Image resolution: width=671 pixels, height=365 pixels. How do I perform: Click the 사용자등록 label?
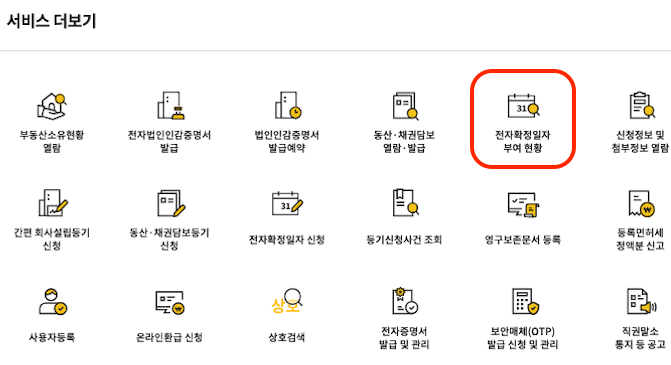[x=52, y=337]
